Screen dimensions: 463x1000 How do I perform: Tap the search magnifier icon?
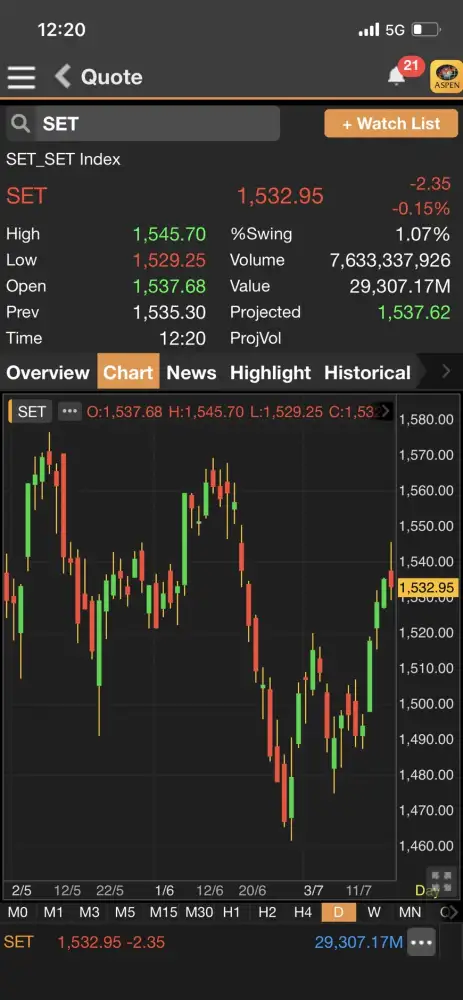pos(20,124)
